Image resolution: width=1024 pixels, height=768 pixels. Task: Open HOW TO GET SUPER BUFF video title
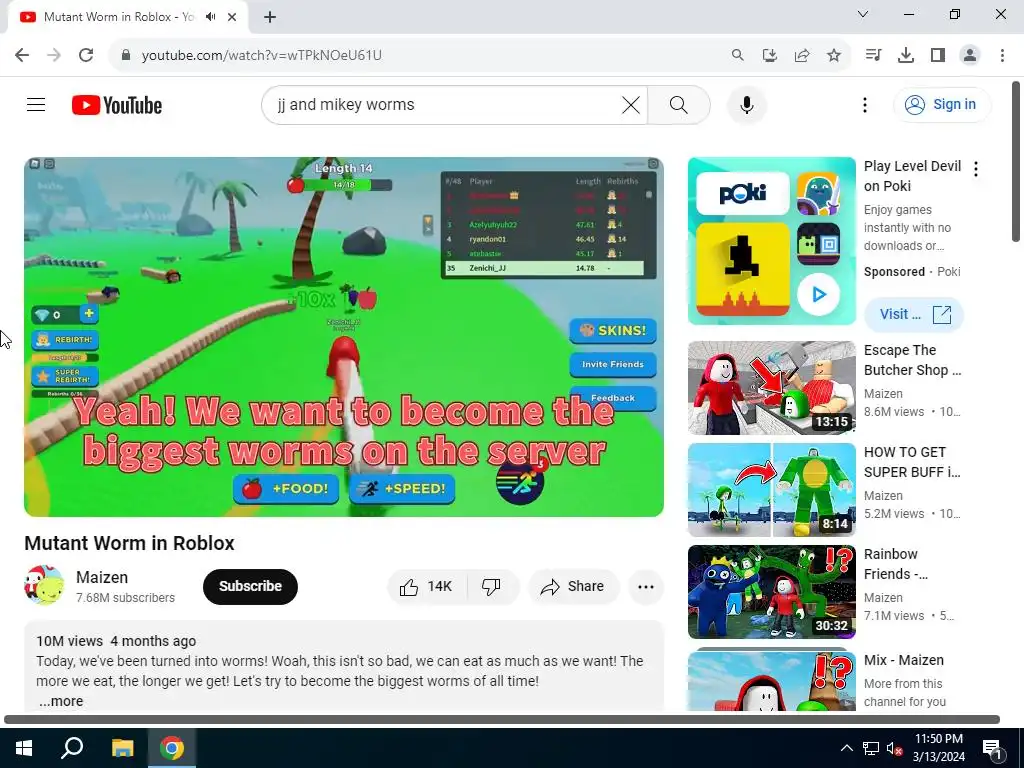(912, 462)
